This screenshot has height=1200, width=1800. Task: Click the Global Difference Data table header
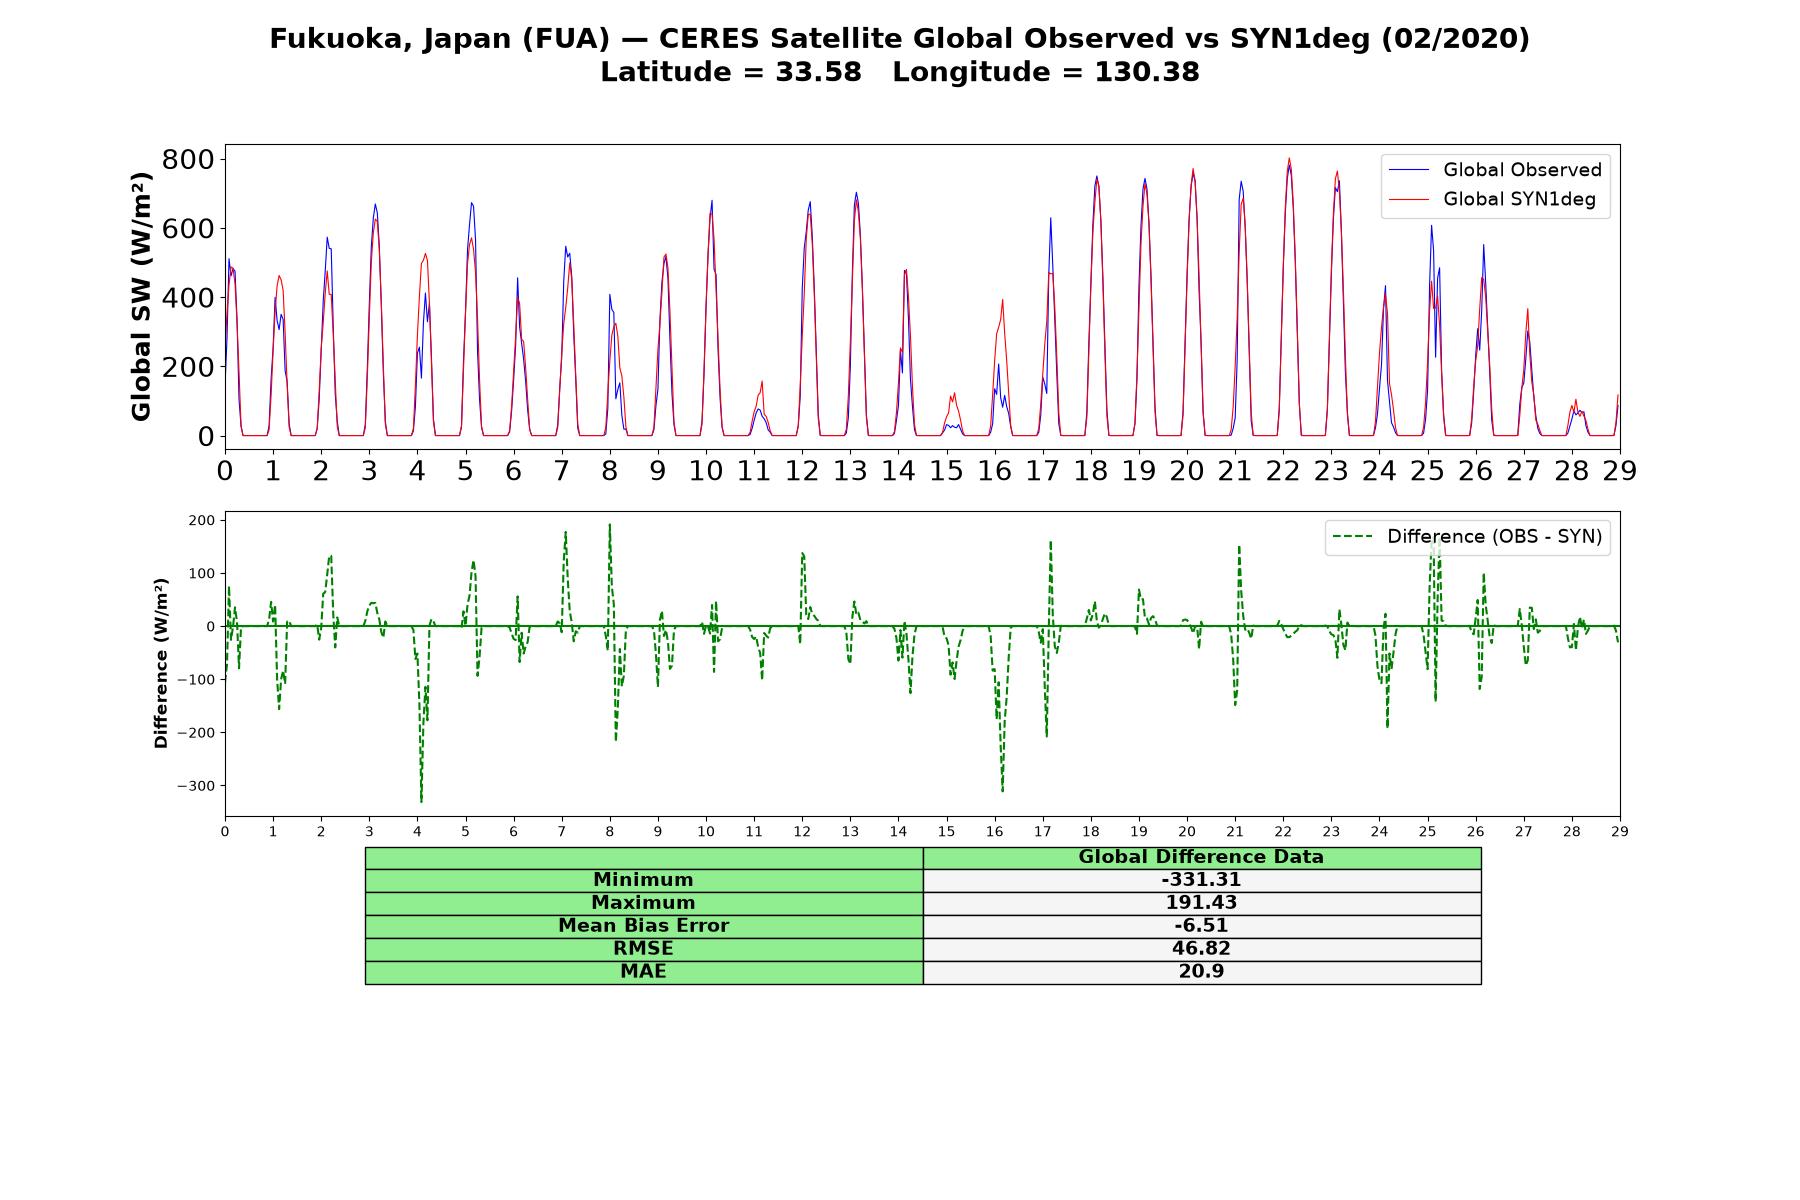click(1201, 857)
